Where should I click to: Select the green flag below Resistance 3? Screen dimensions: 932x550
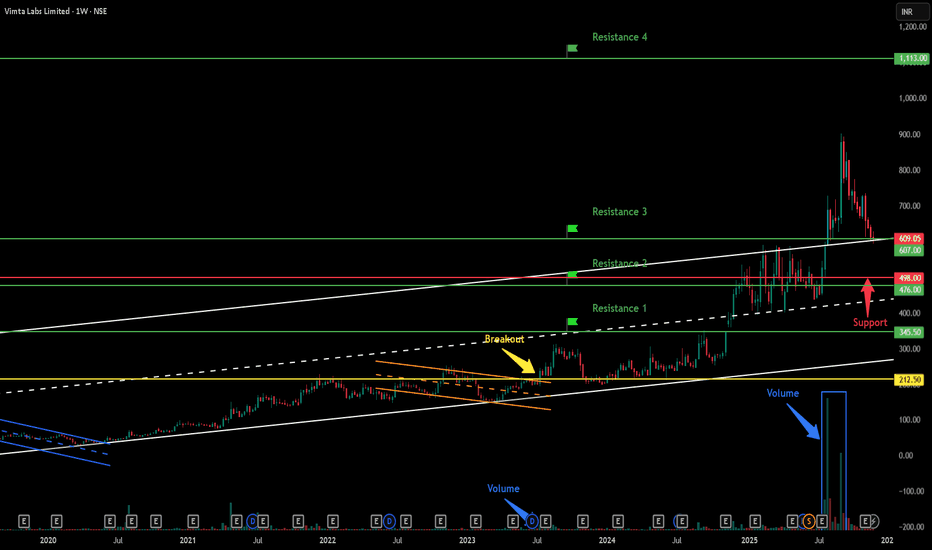(x=572, y=228)
